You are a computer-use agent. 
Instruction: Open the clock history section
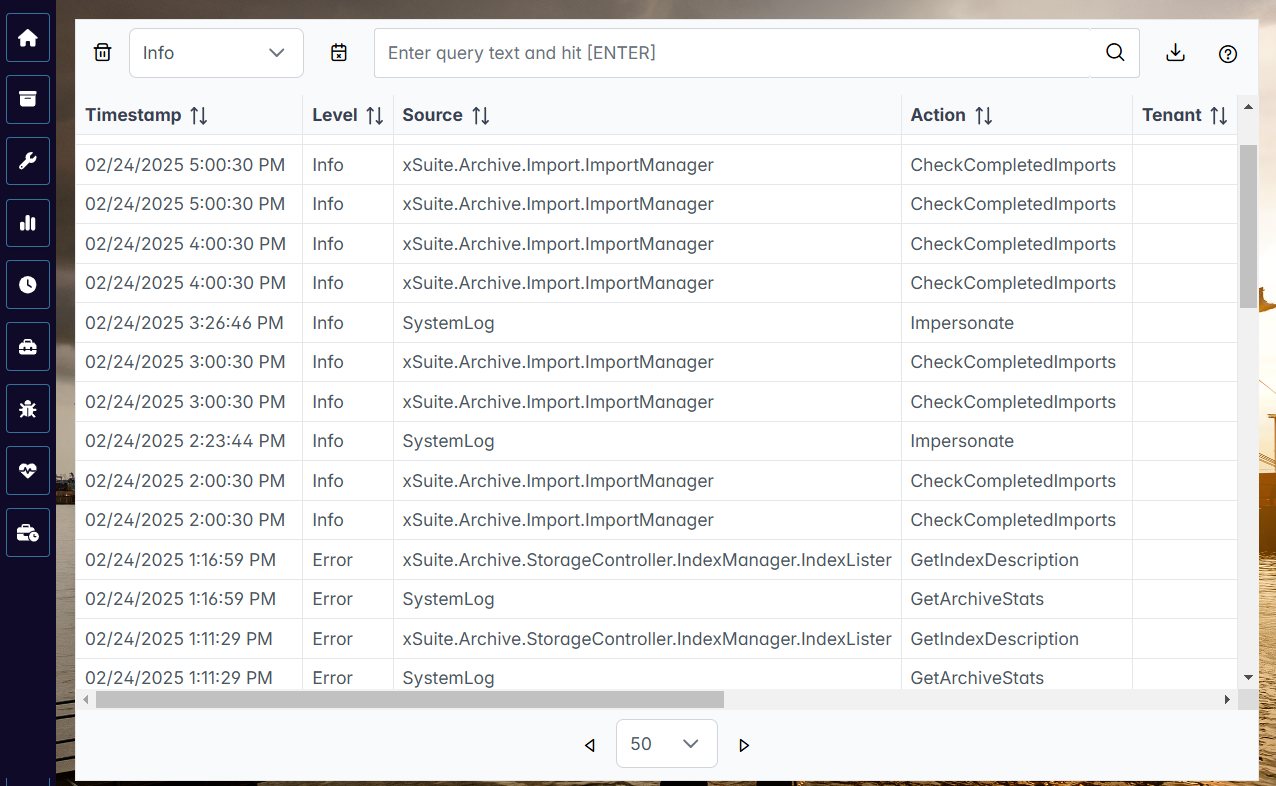click(x=27, y=284)
